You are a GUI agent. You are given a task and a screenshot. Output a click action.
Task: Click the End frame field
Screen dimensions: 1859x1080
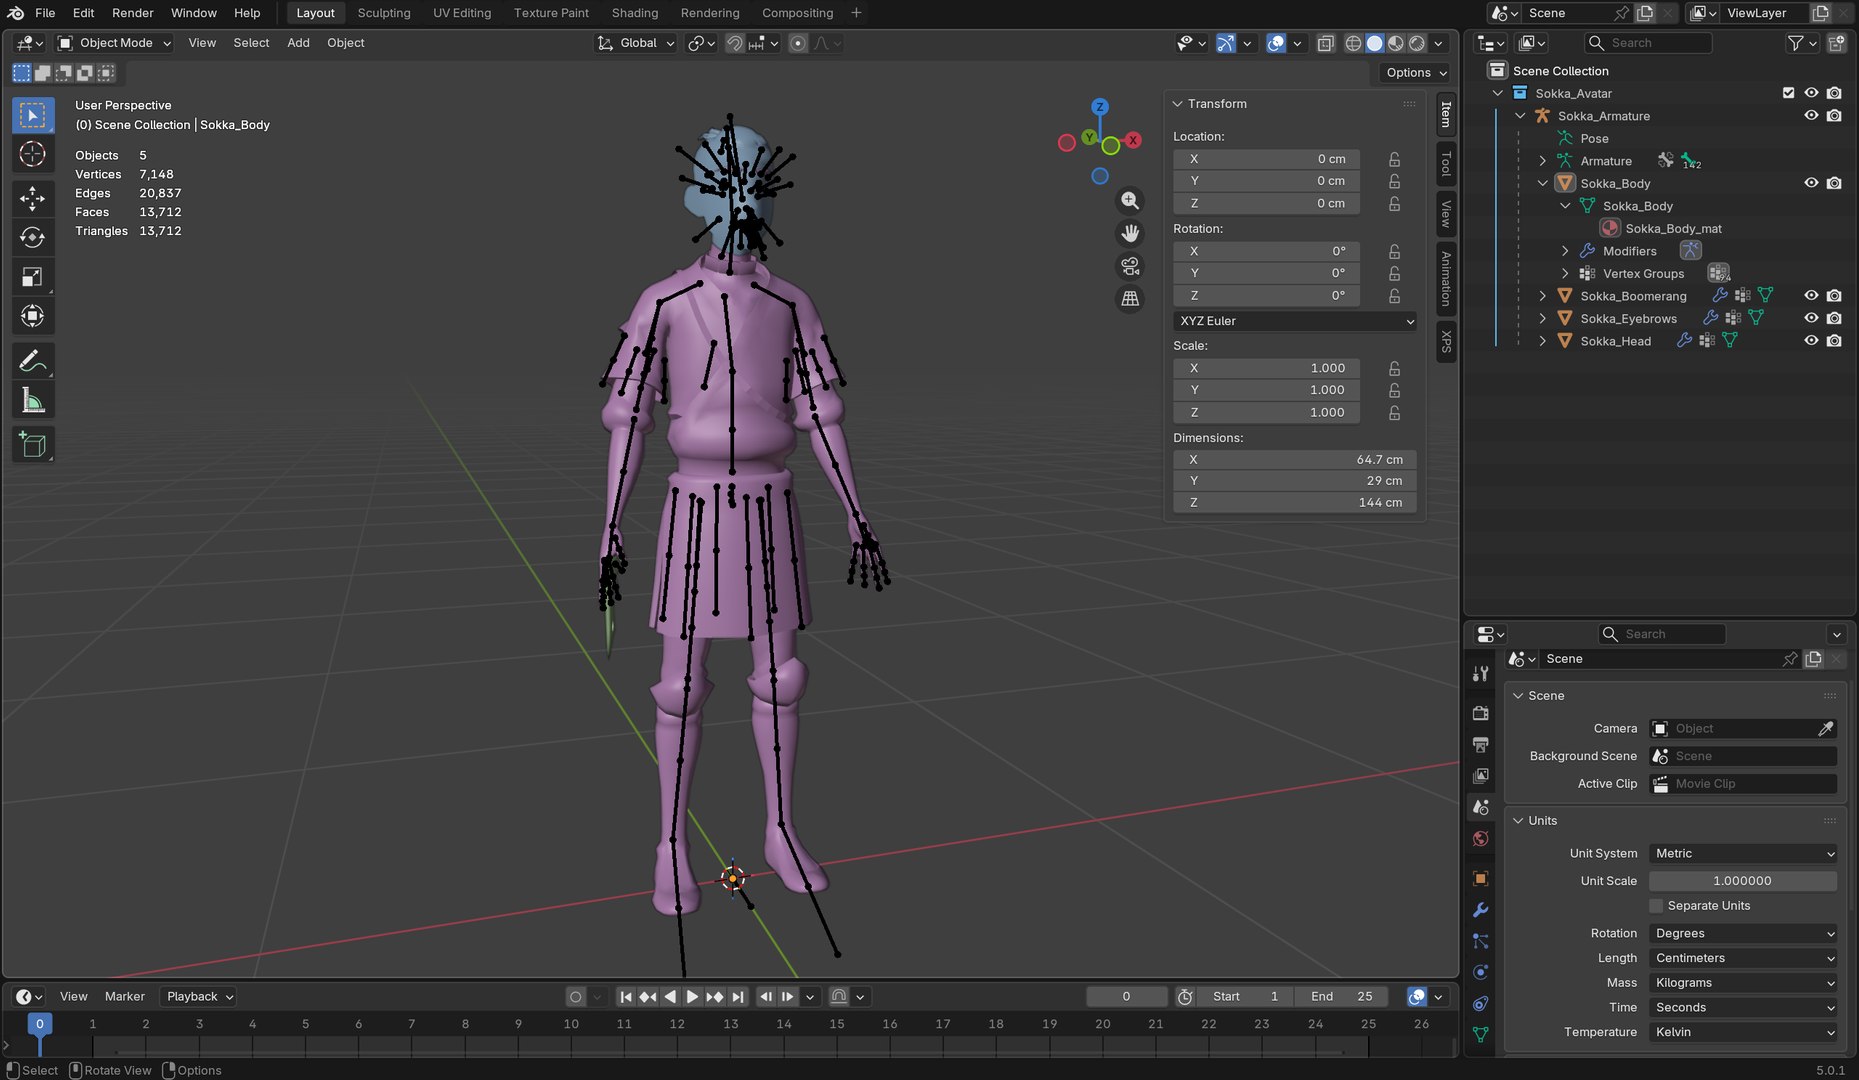(x=1342, y=996)
